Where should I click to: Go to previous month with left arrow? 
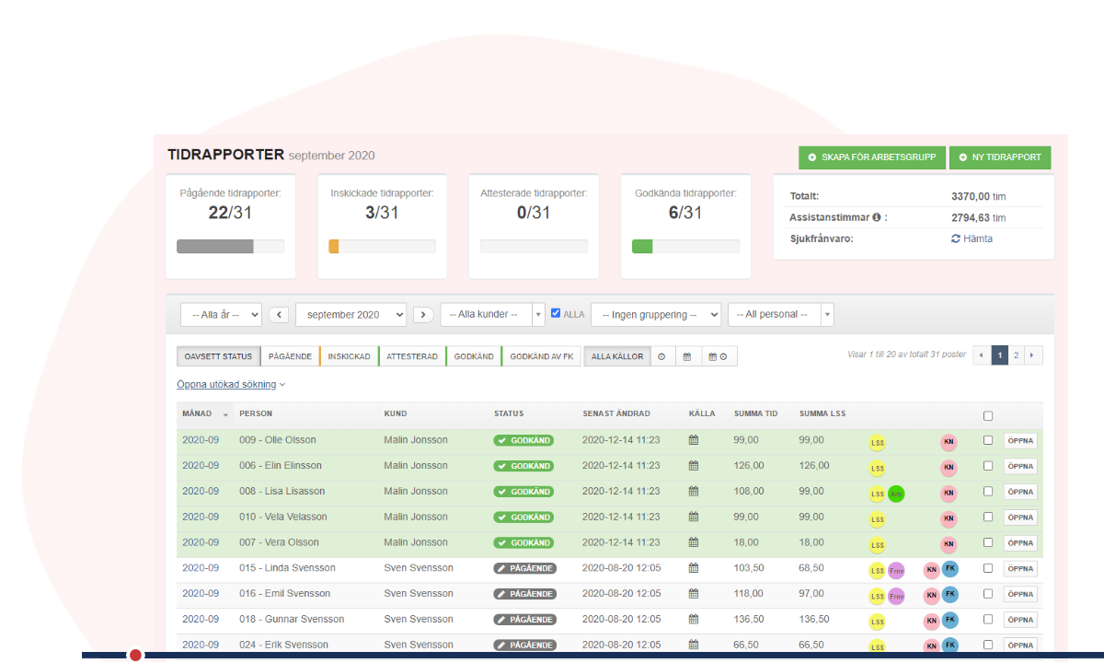tap(279, 314)
